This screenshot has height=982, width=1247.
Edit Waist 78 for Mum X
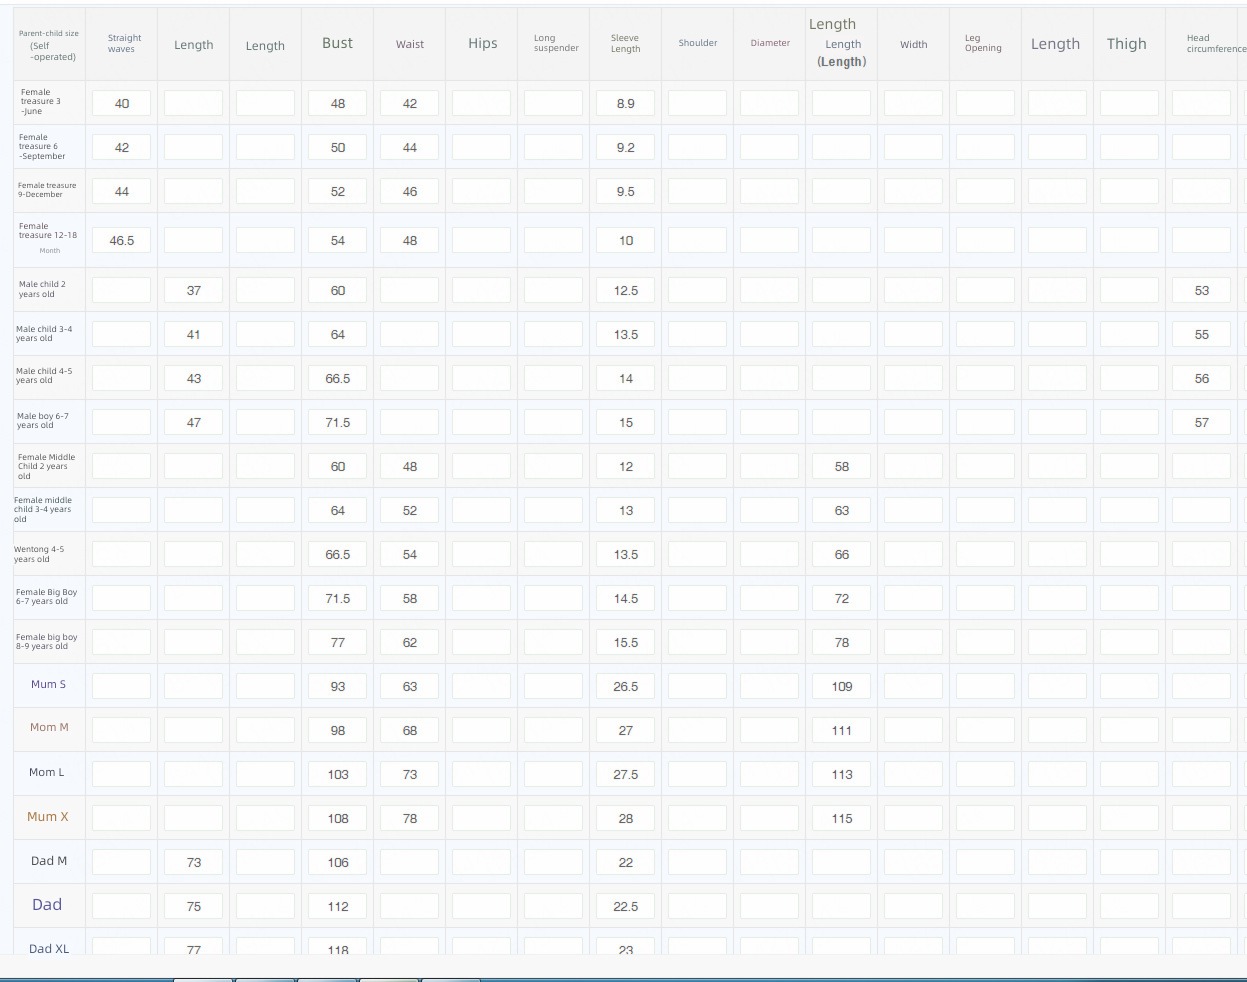pyautogui.click(x=410, y=818)
